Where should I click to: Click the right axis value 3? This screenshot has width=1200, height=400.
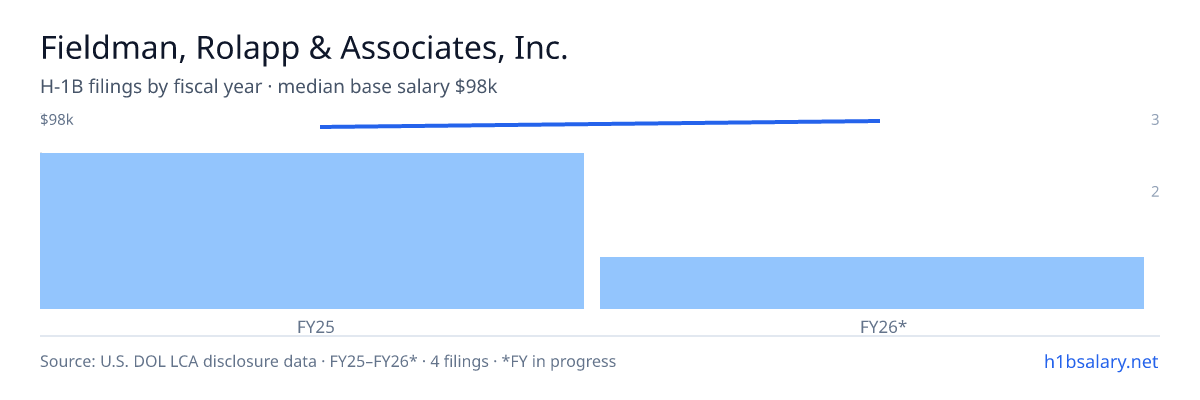[1155, 120]
